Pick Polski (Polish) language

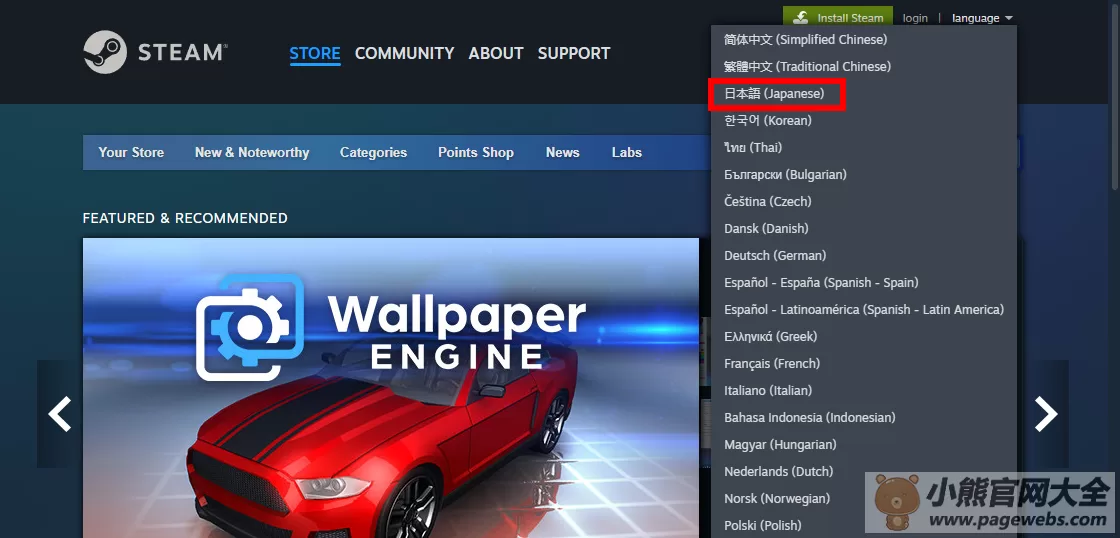(x=864, y=526)
